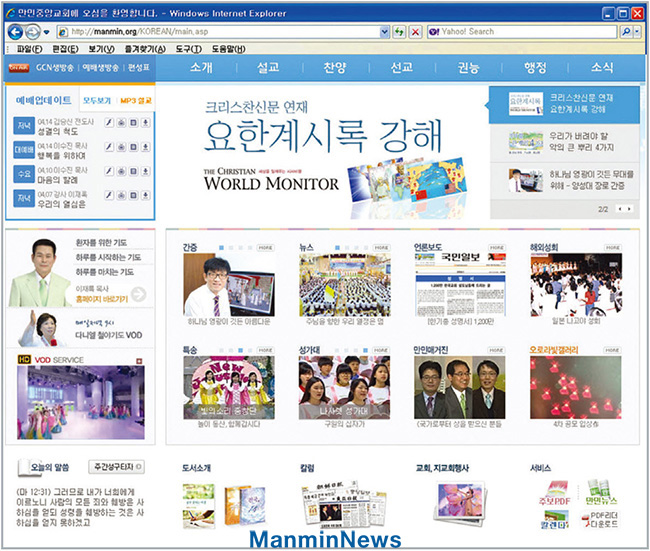Download the 행복을 위하여 sermon
Image resolution: width=650 pixels, height=551 pixels.
coord(146,147)
